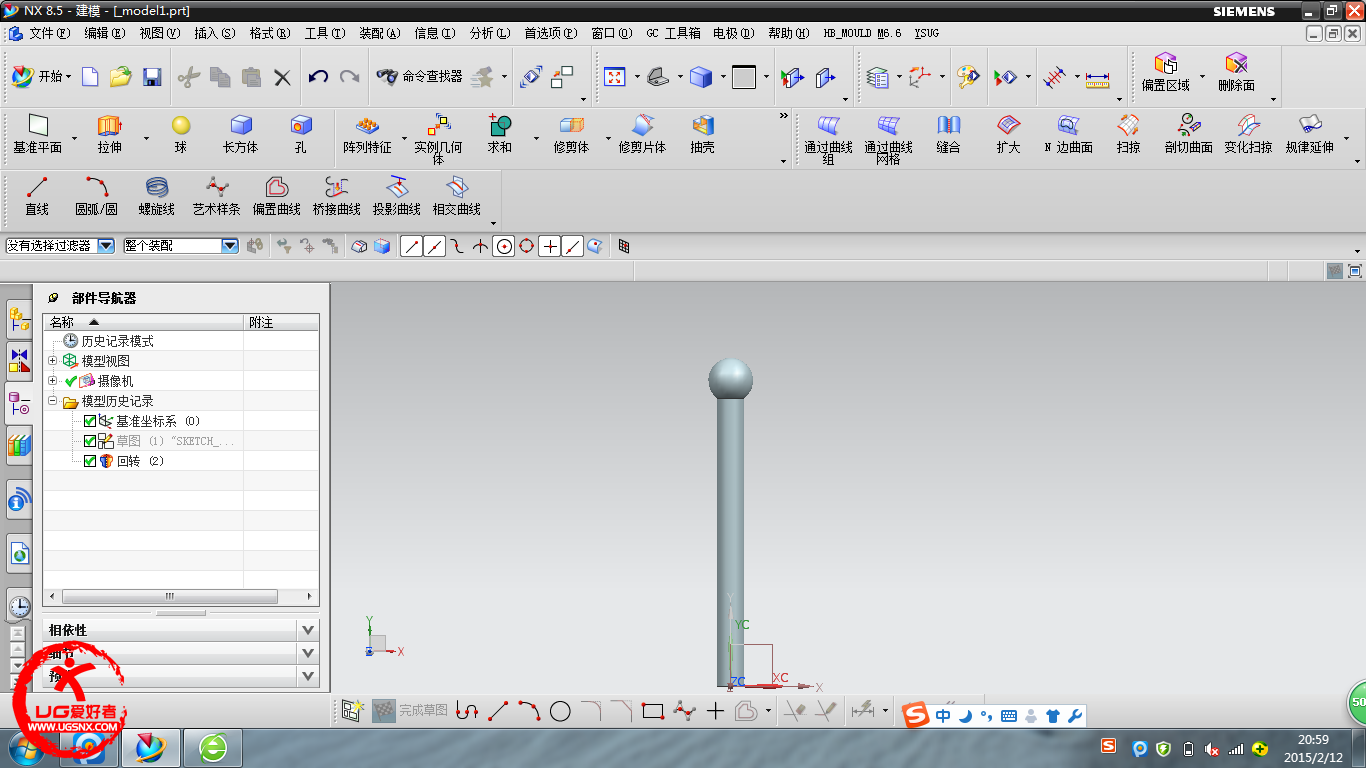
Task: Select the Trim Body (修剪体) tool
Action: pos(571,135)
